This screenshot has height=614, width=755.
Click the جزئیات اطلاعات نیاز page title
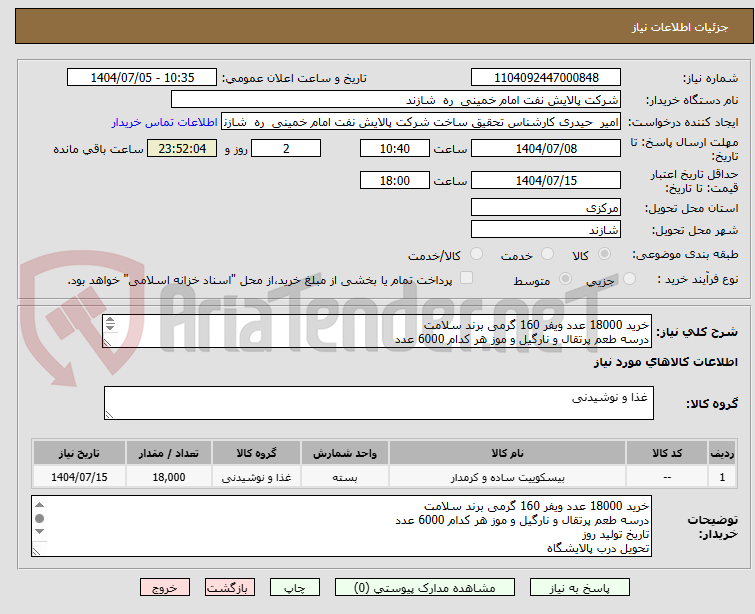680,27
